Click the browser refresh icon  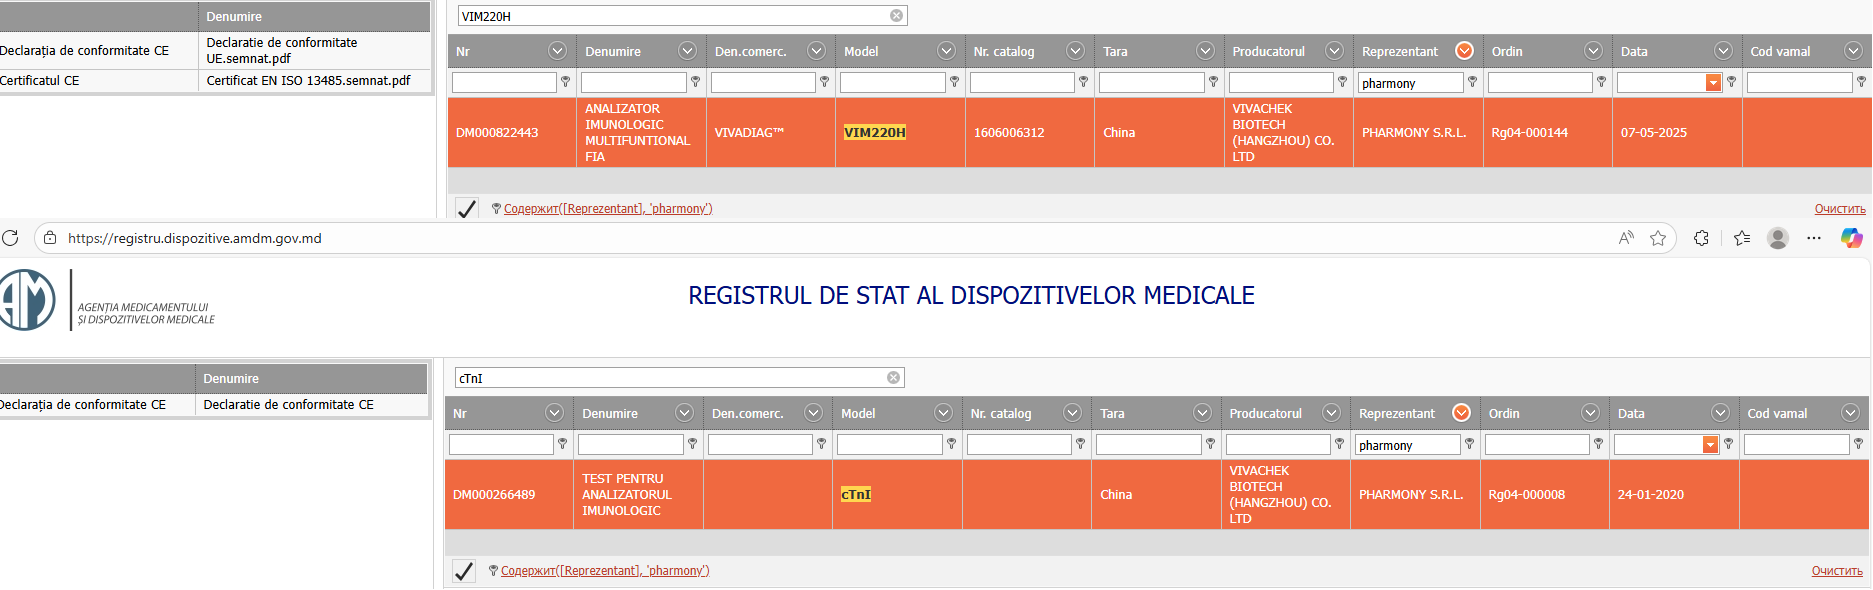pos(10,238)
